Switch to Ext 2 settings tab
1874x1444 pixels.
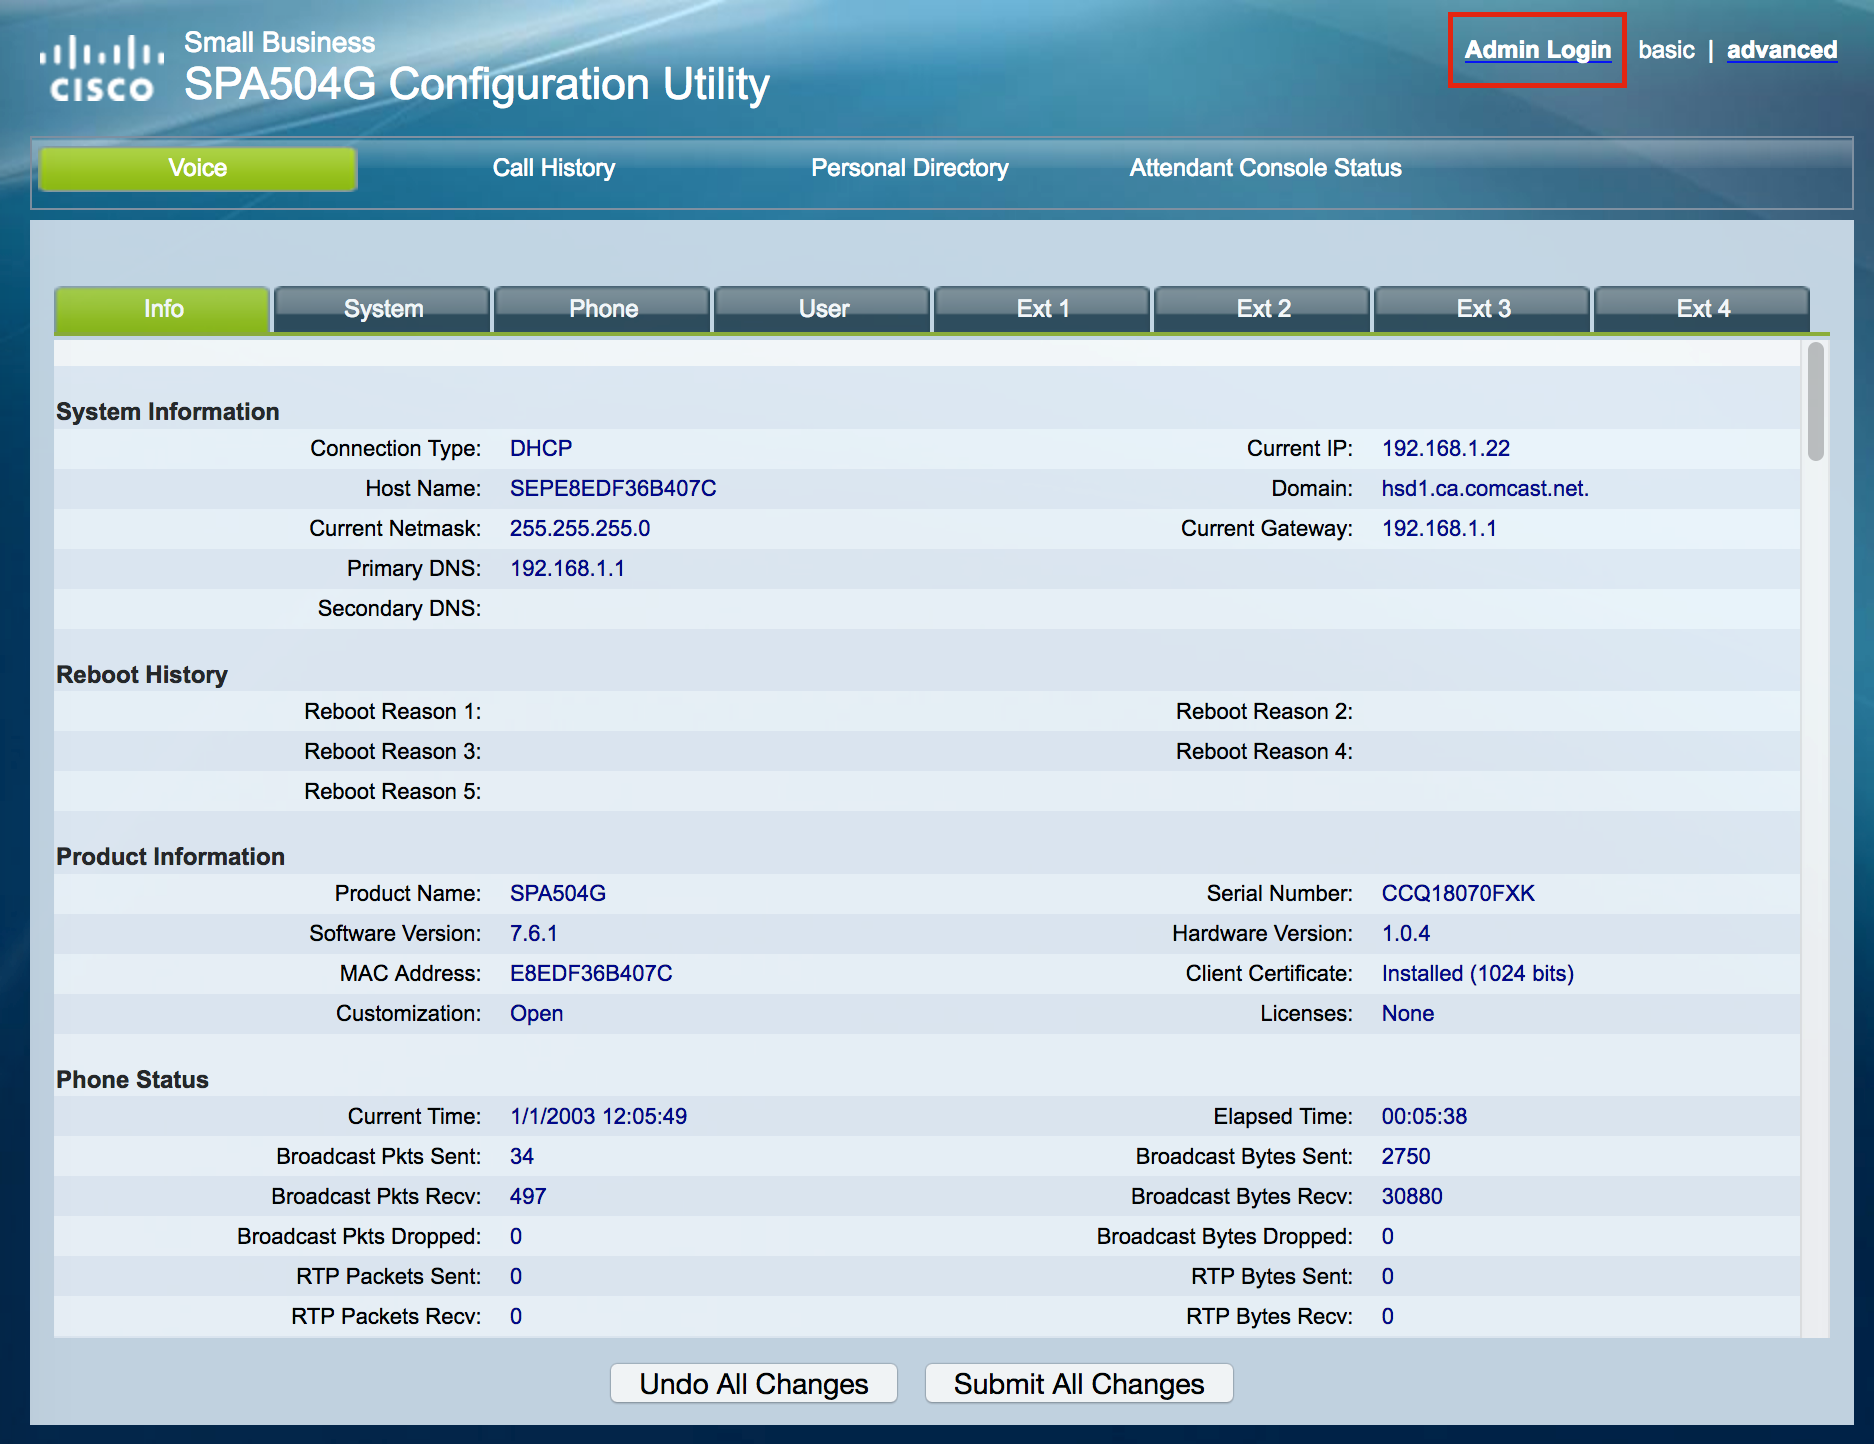click(x=1263, y=309)
